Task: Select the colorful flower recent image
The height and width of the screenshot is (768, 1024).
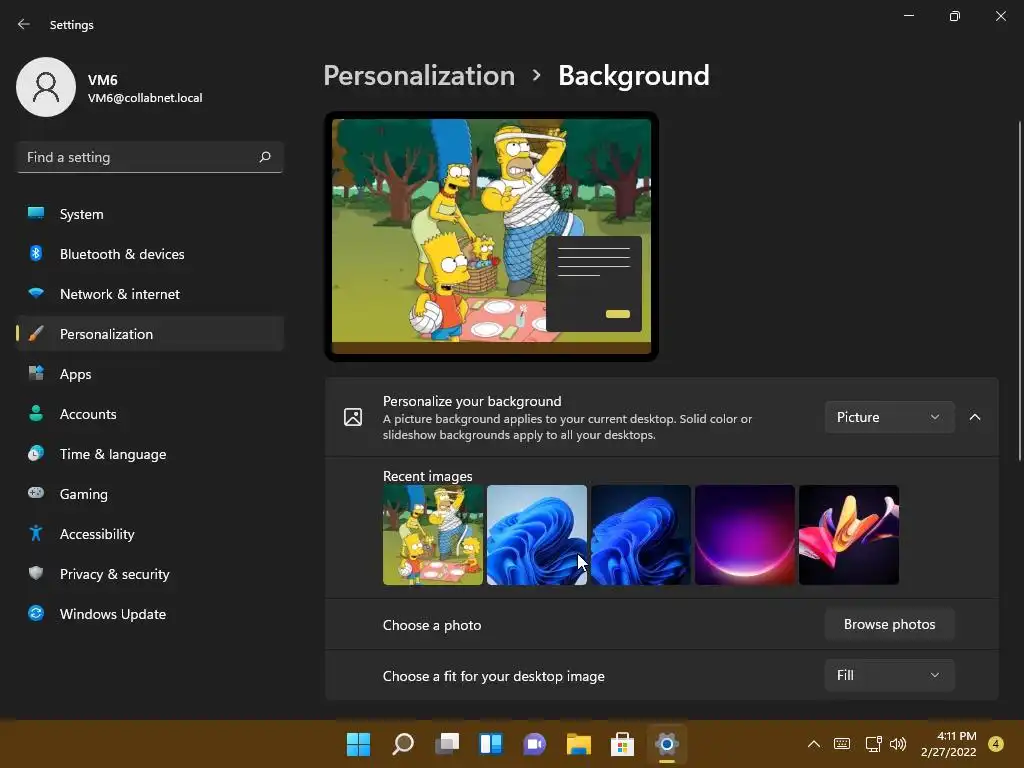Action: [x=848, y=535]
